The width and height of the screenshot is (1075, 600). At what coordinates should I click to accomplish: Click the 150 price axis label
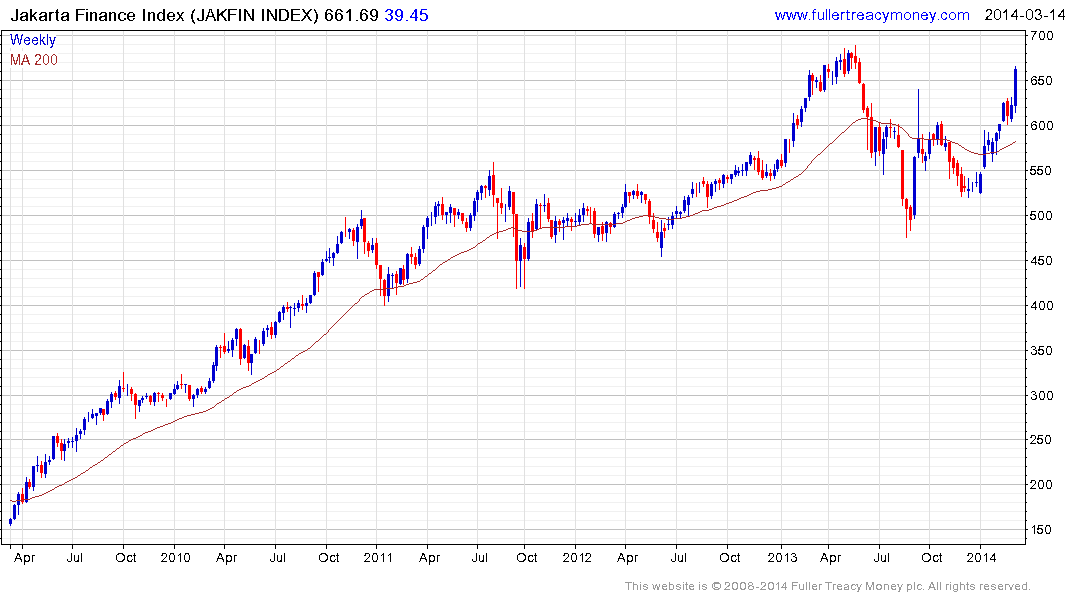1041,529
